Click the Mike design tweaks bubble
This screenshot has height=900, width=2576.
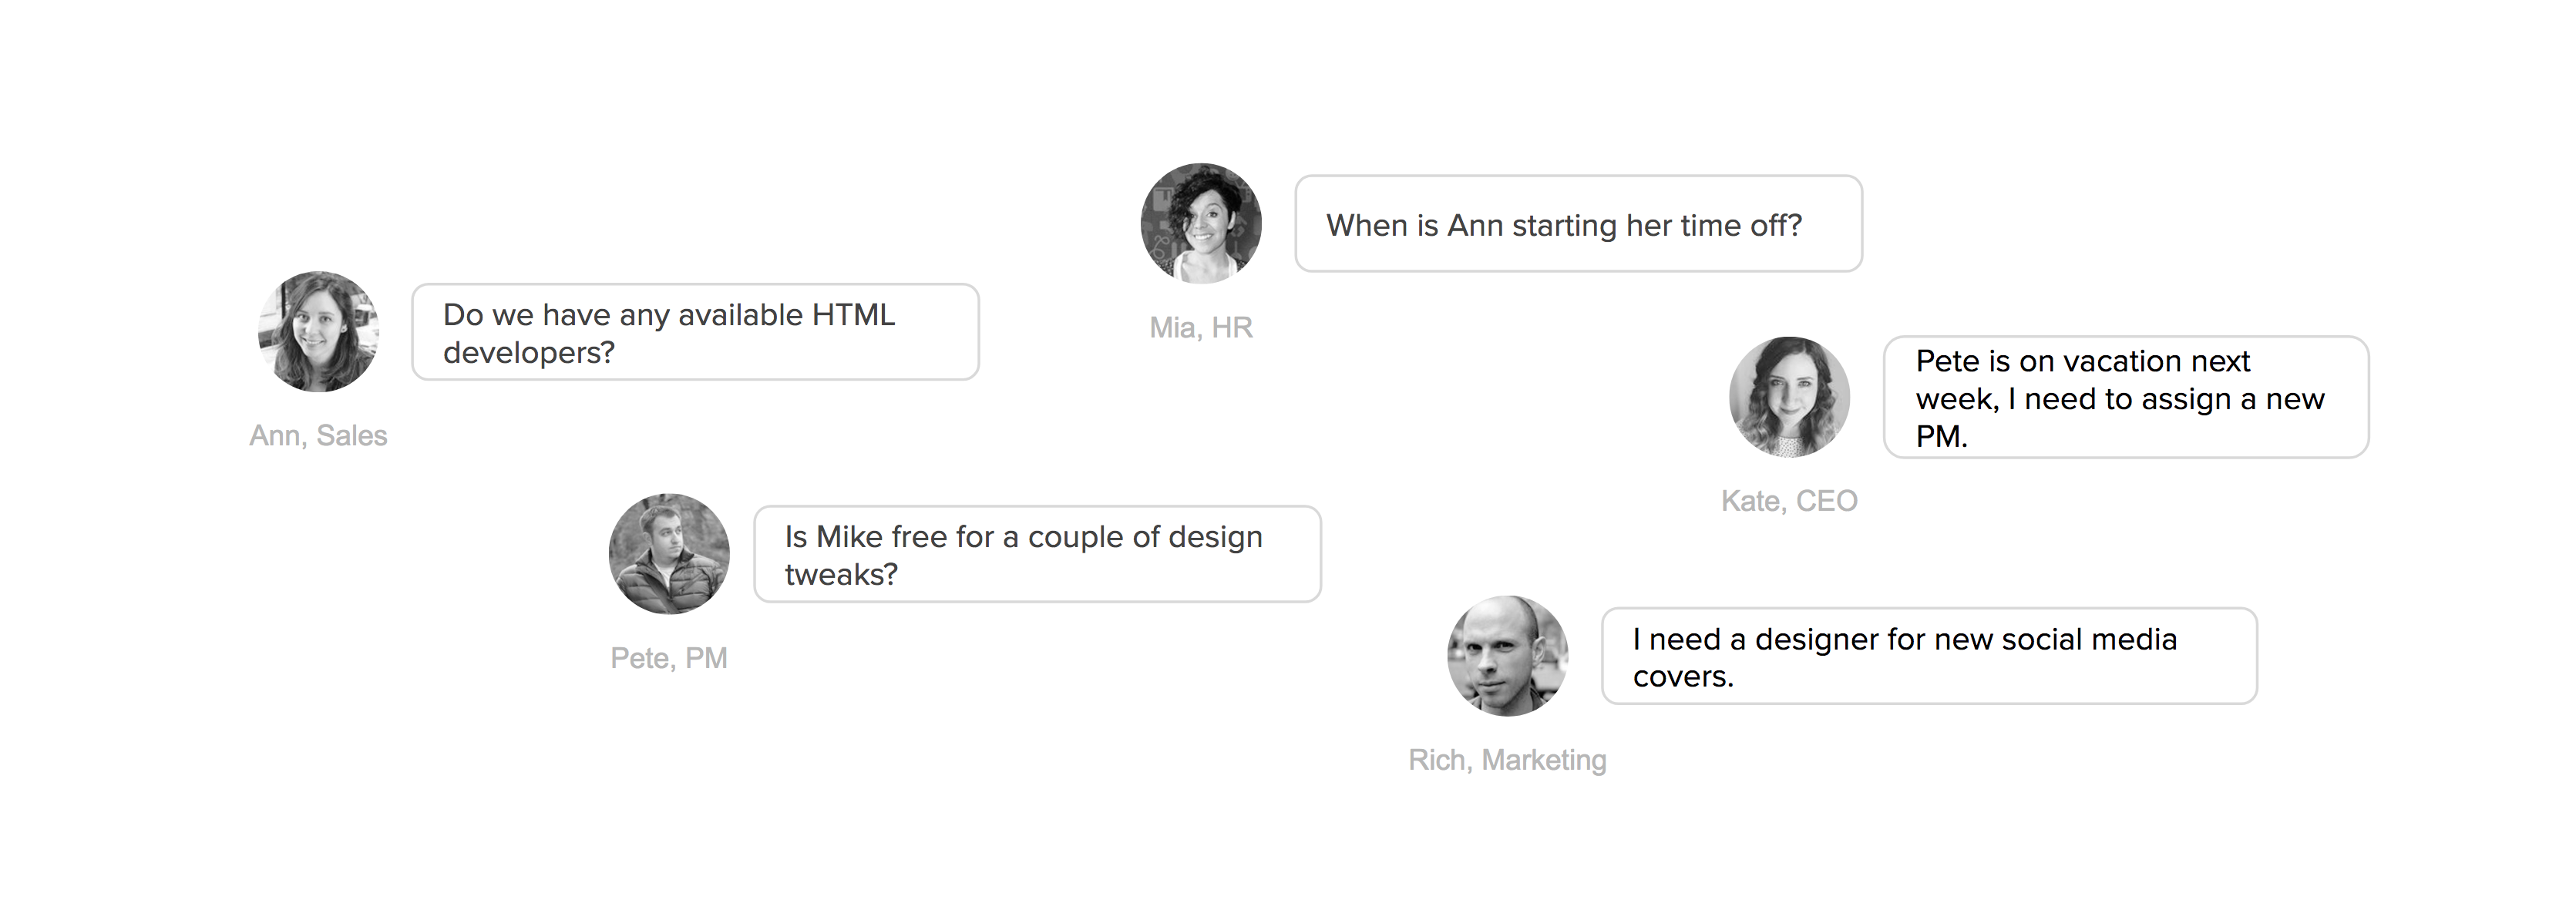1037,554
